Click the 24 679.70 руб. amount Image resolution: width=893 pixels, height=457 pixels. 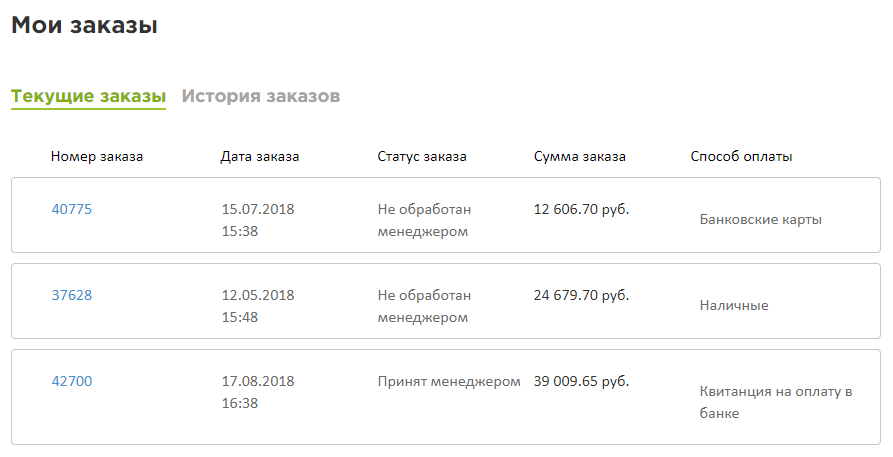pos(581,296)
